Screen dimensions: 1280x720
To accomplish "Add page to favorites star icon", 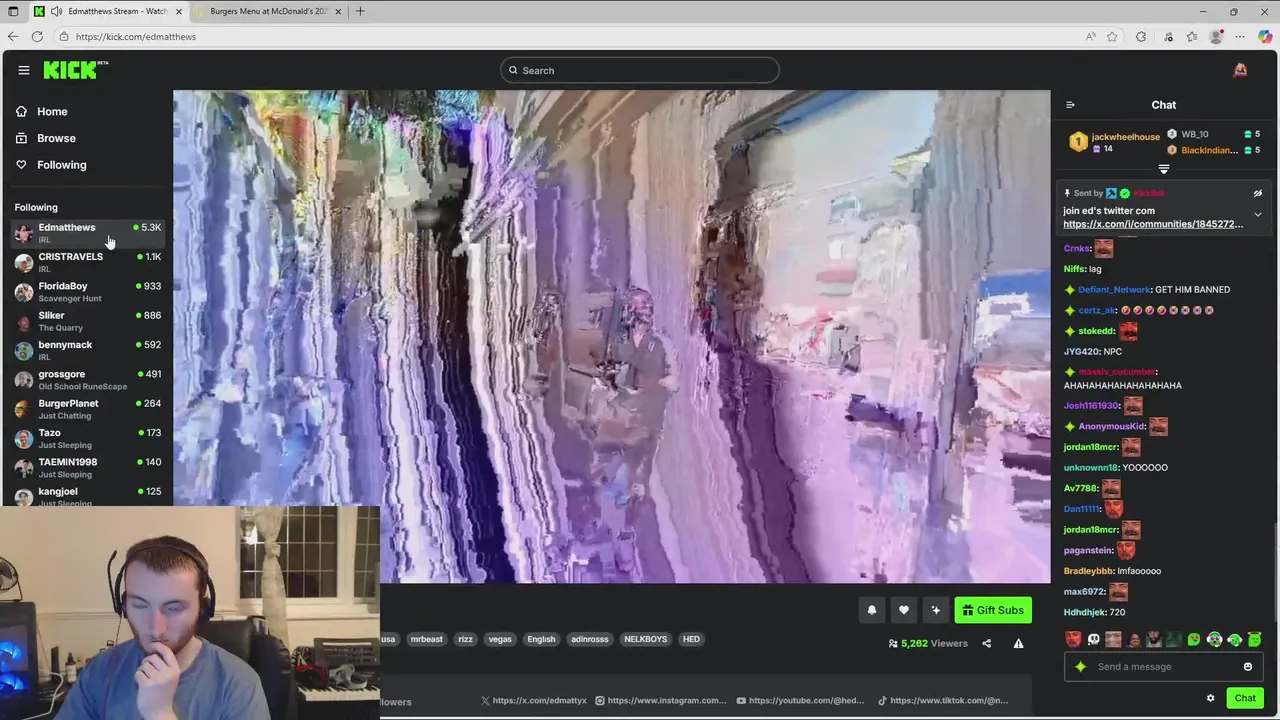I will click(1112, 37).
